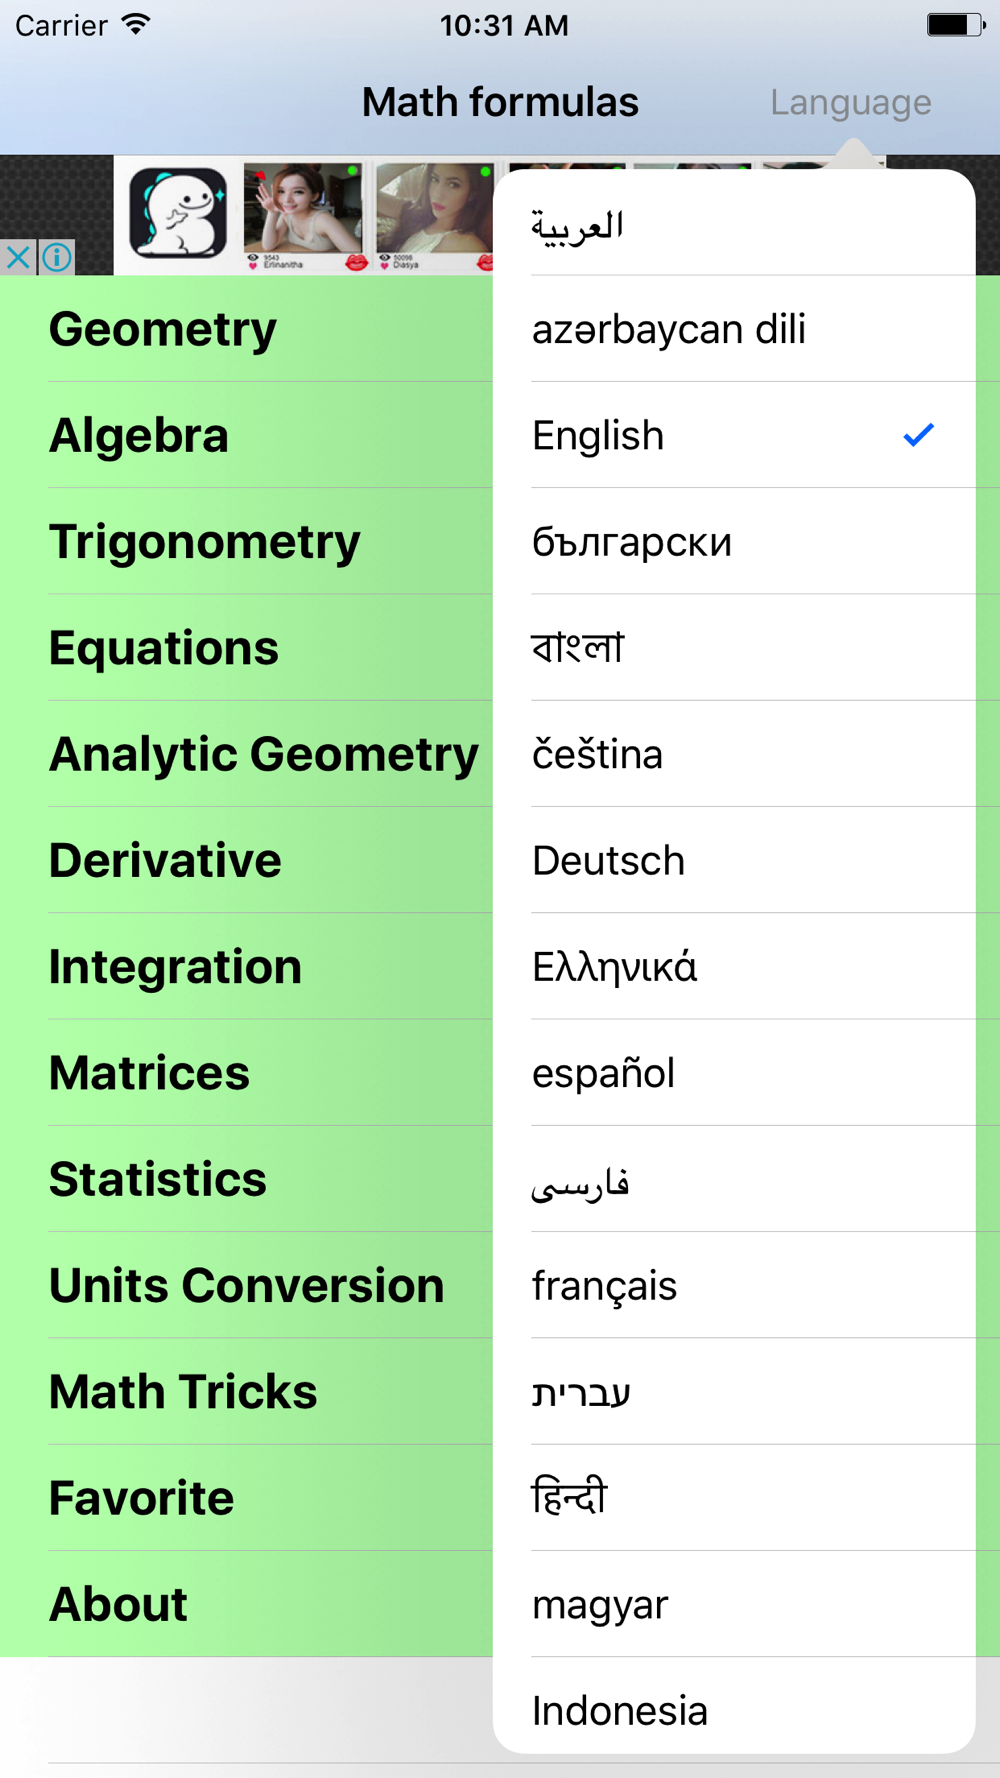This screenshot has width=1000, height=1778.
Task: Choose español from the language list
Action: click(x=734, y=1073)
